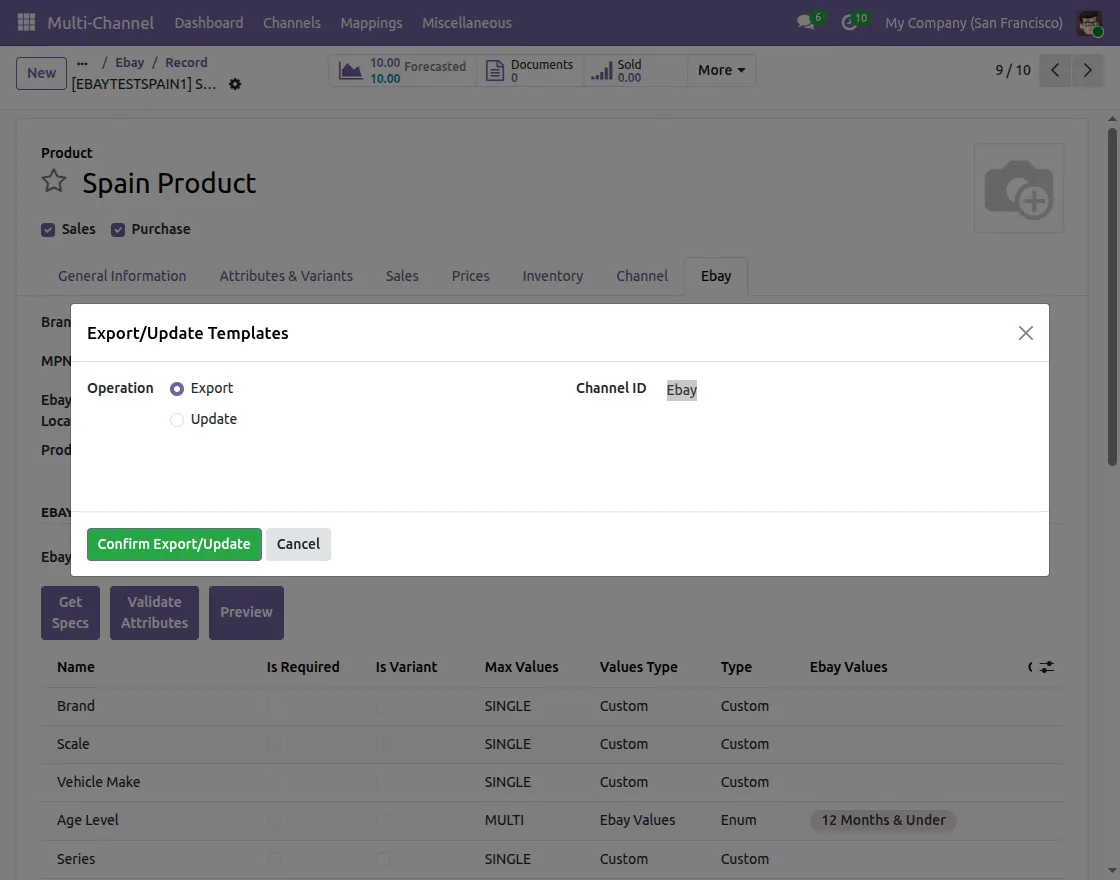Click the gear actions icon beside record name
1120x880 pixels.
point(234,84)
